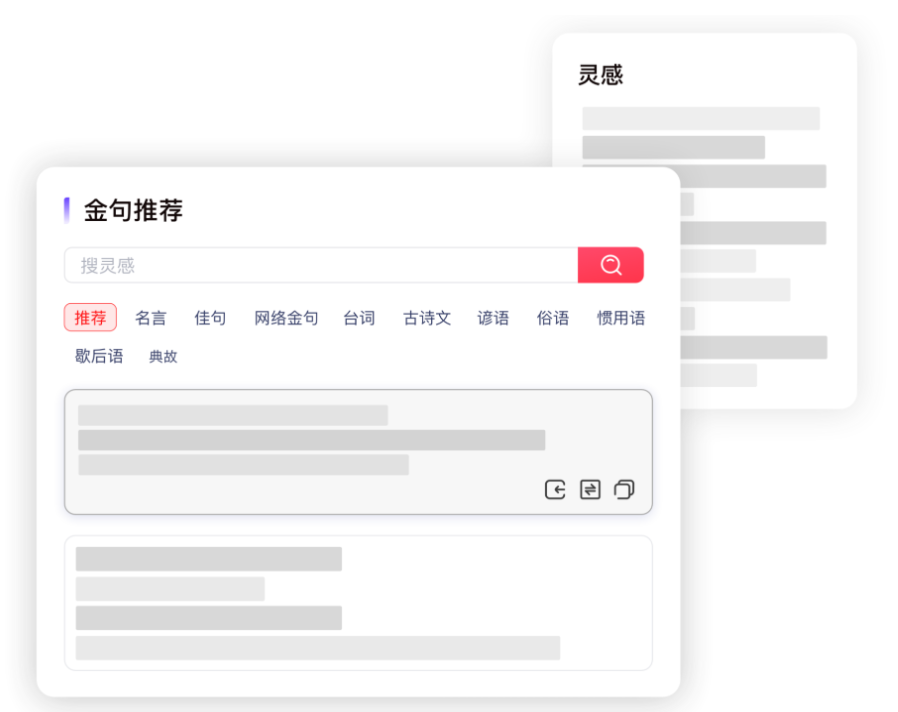Open the 佳句 category
The image size is (898, 712).
[210, 318]
